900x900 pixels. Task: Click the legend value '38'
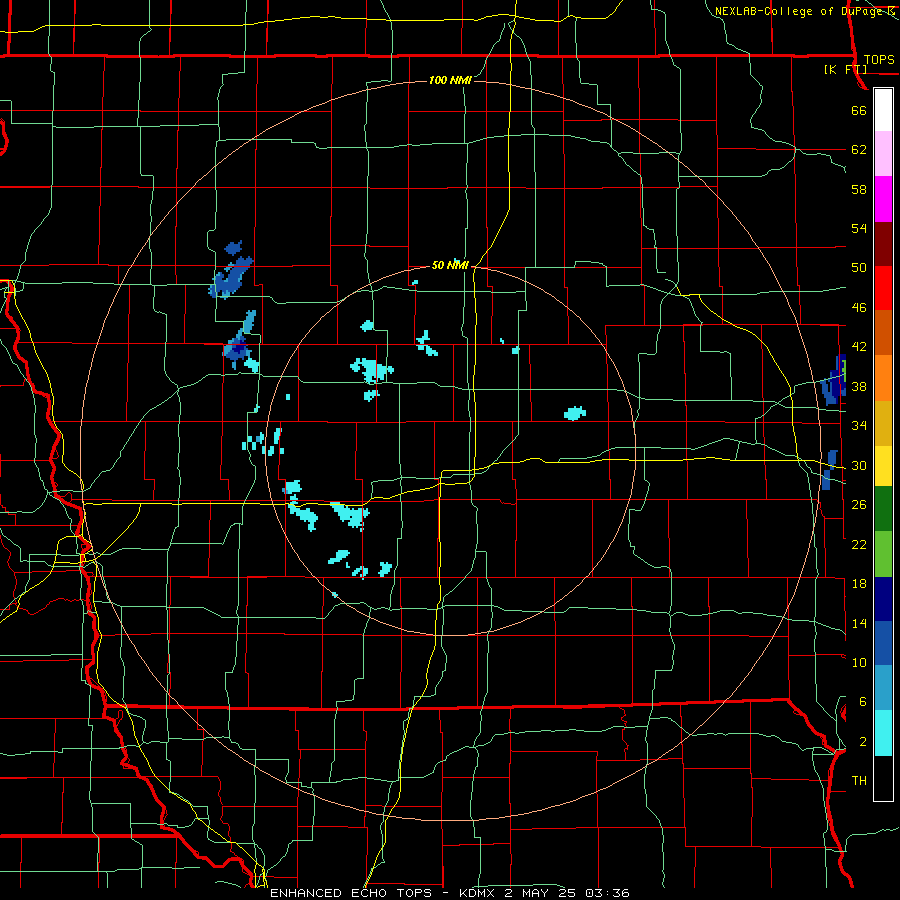(859, 386)
